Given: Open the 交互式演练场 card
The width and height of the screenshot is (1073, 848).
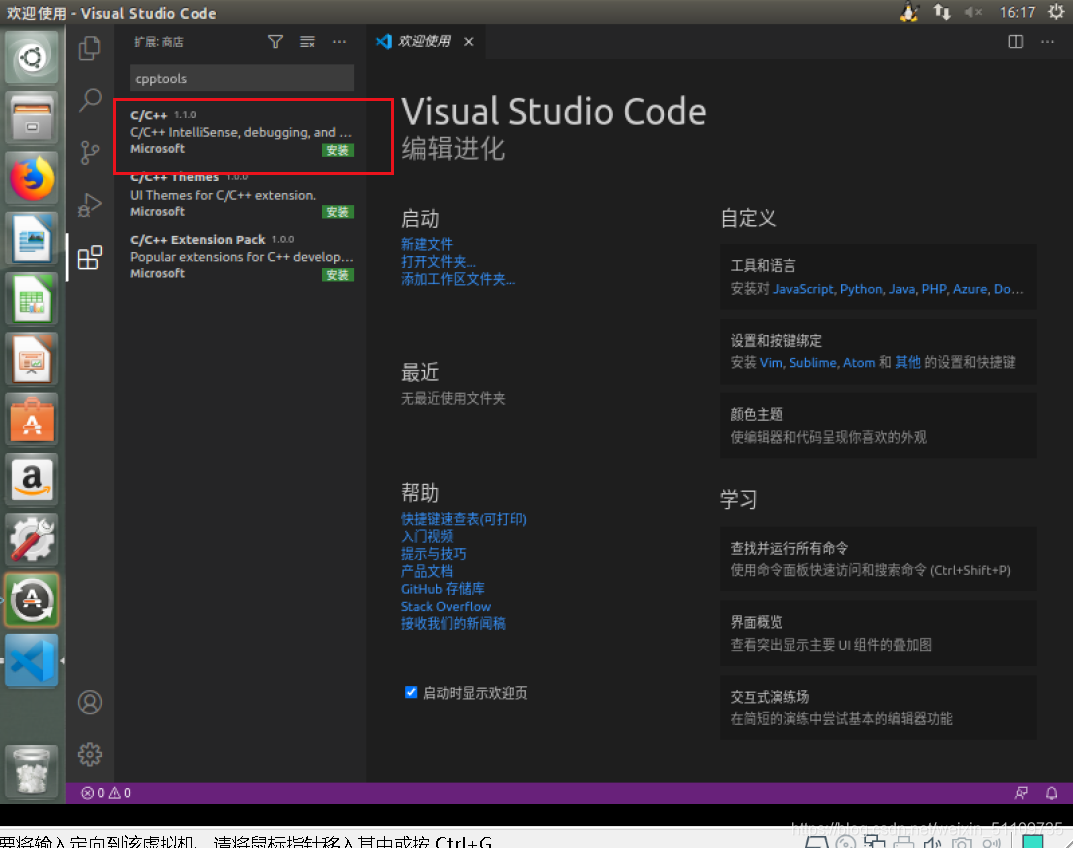Looking at the screenshot, I should pyautogui.click(x=877, y=707).
